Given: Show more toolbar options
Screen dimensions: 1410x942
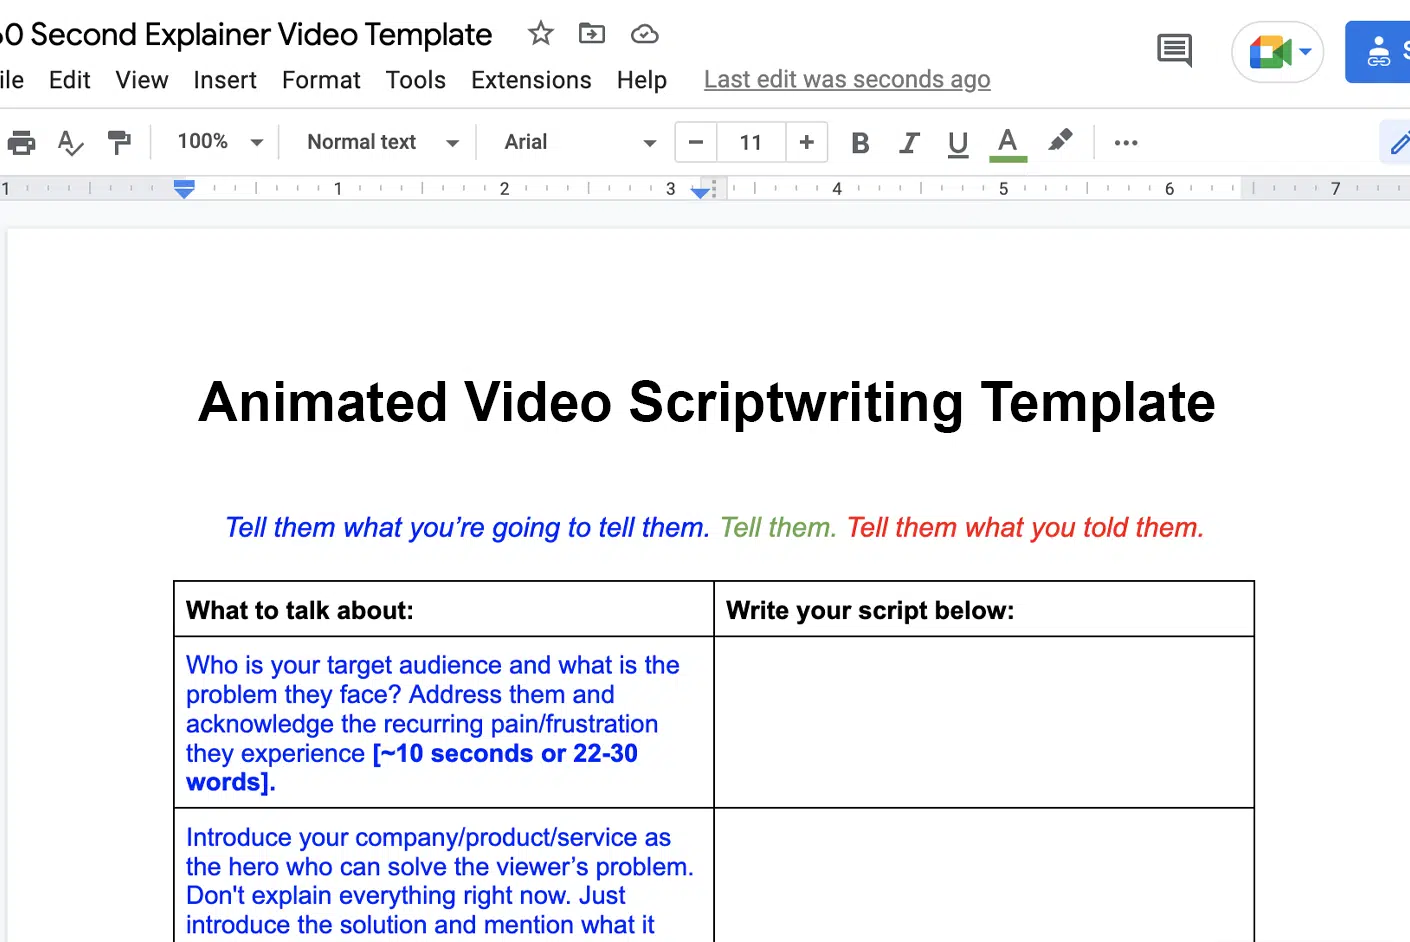Looking at the screenshot, I should (x=1126, y=142).
